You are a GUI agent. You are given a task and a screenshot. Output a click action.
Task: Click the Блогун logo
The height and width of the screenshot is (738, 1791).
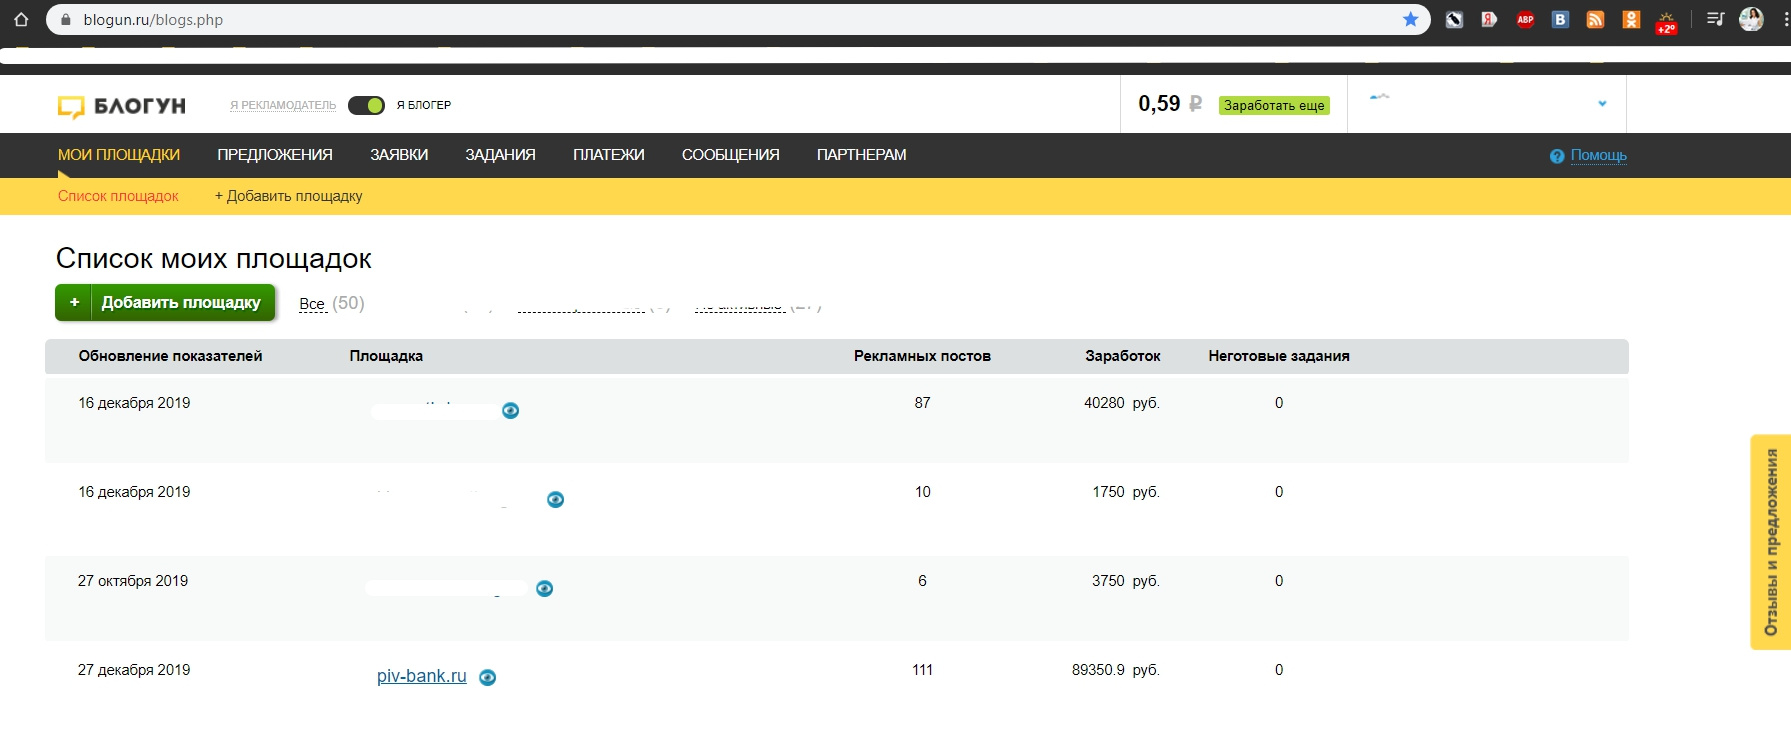tap(122, 106)
